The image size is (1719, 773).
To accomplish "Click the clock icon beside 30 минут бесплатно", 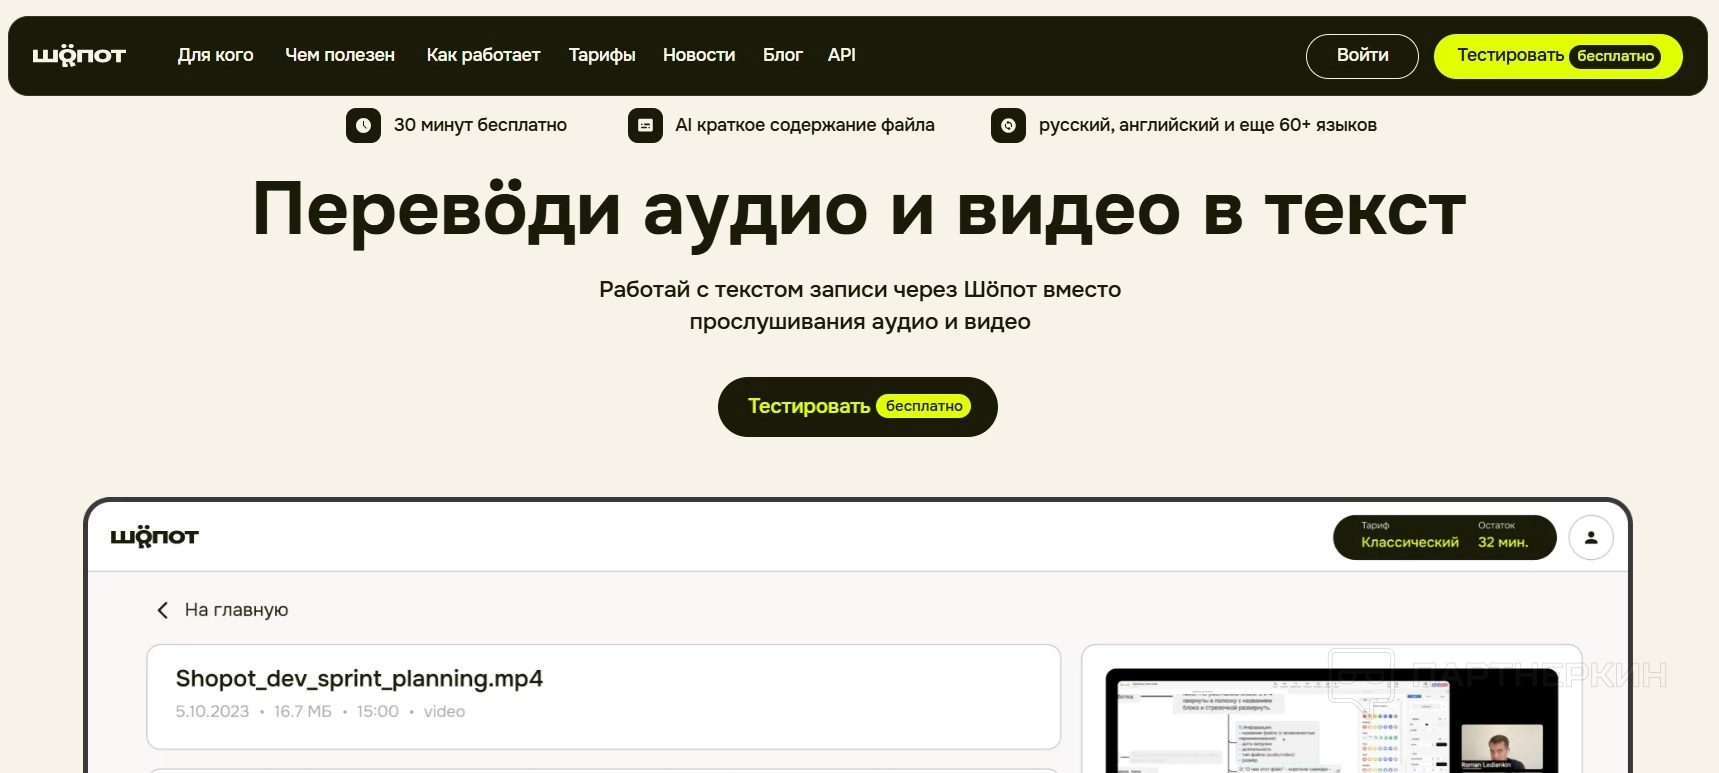I will (x=363, y=125).
